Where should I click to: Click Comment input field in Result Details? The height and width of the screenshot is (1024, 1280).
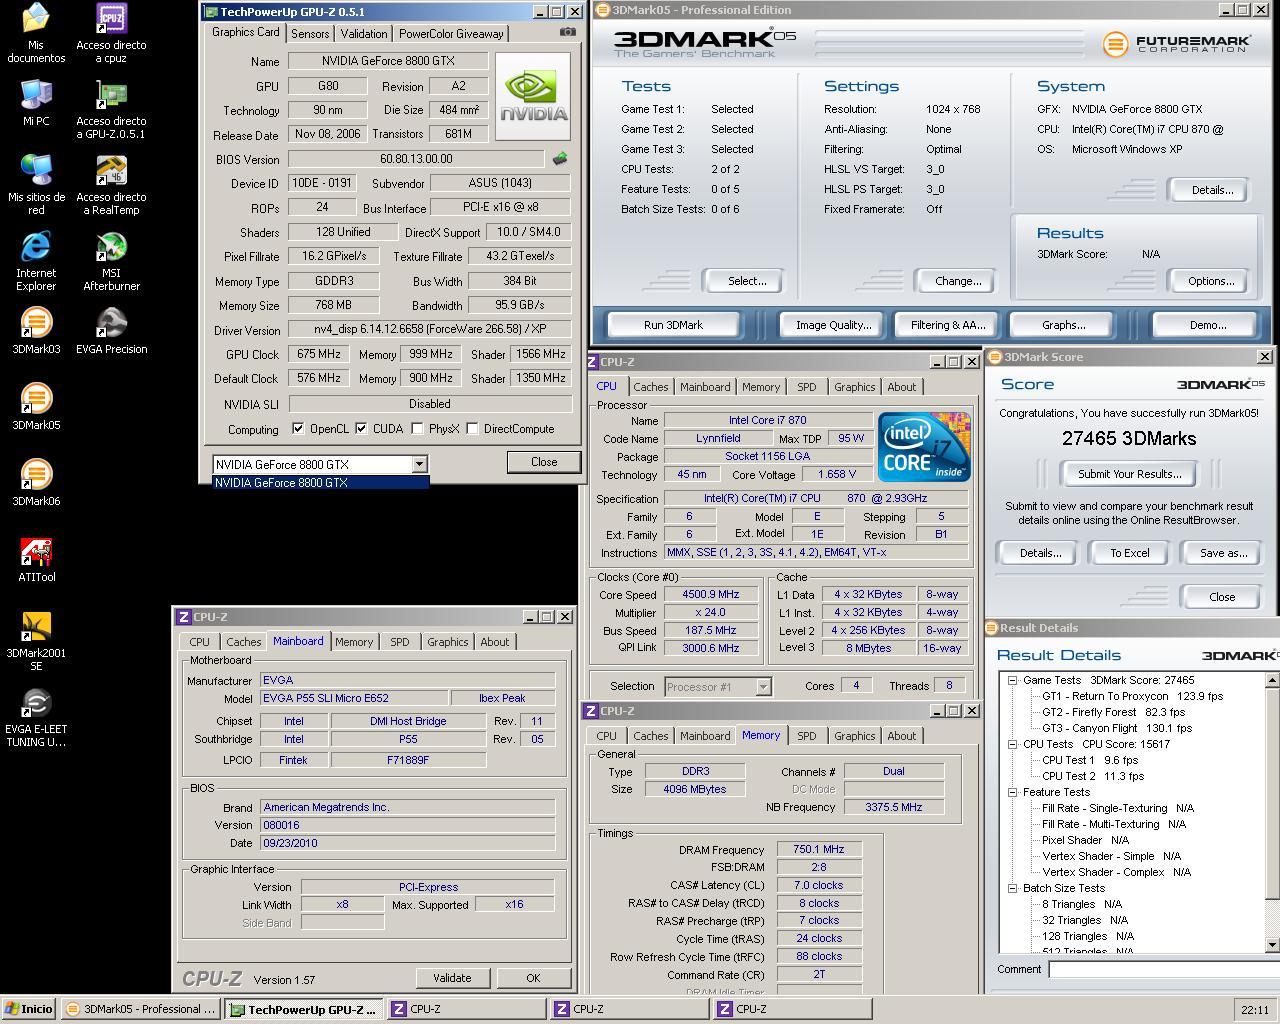point(1163,969)
